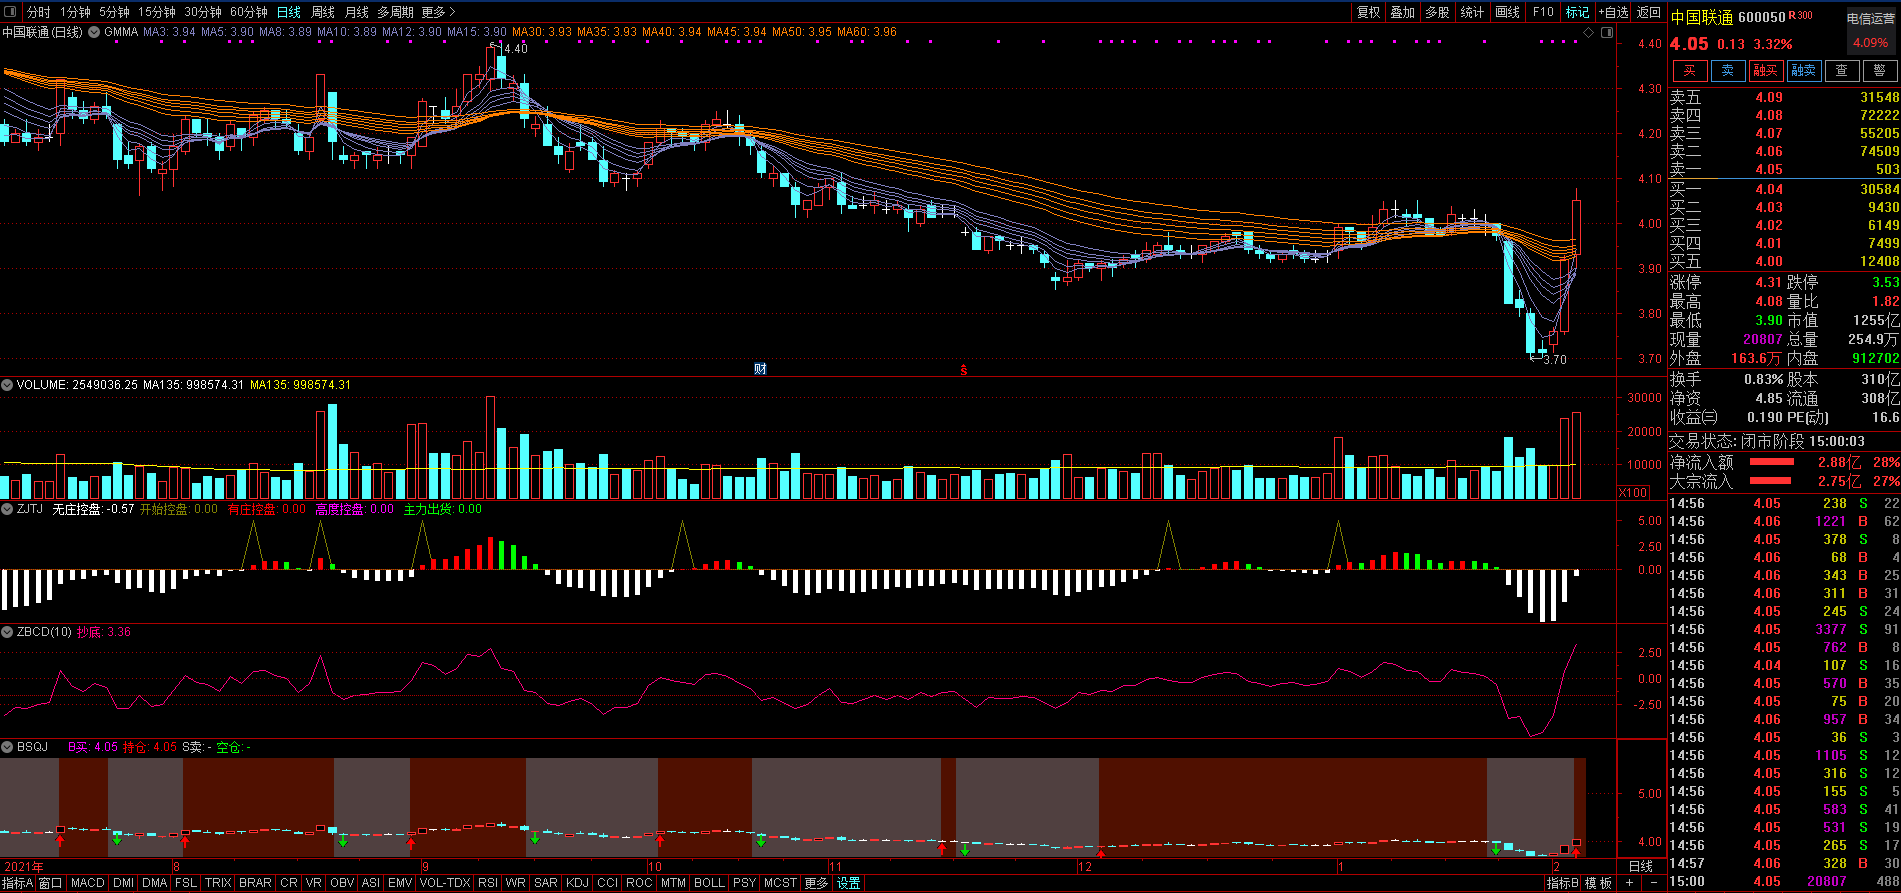Select the 指标A indicator tab

pyautogui.click(x=17, y=883)
